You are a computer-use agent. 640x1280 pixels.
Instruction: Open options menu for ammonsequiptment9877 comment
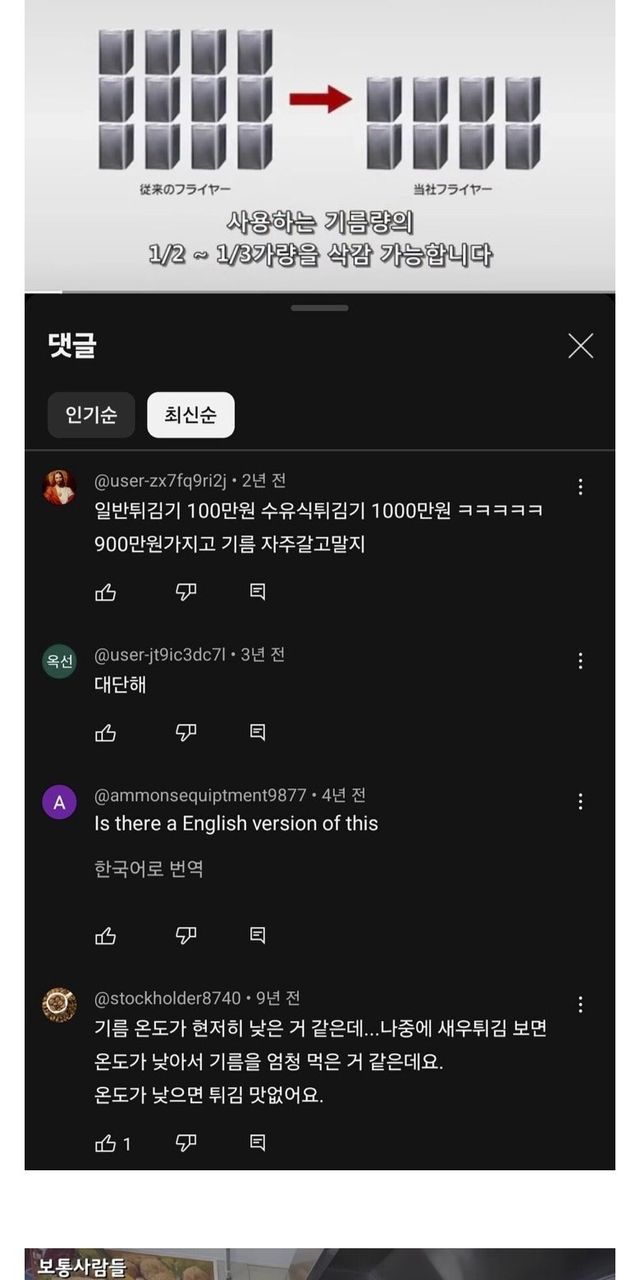[580, 802]
